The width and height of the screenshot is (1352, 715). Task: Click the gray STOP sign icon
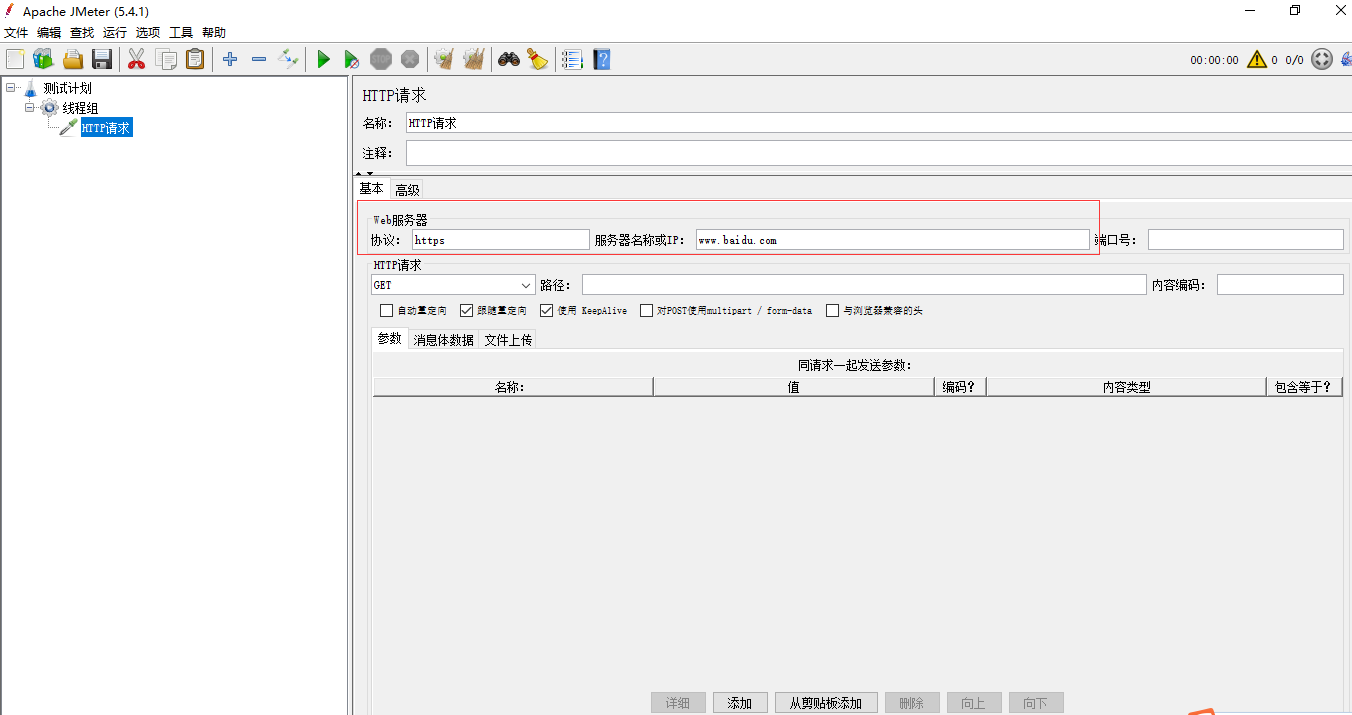click(x=381, y=59)
